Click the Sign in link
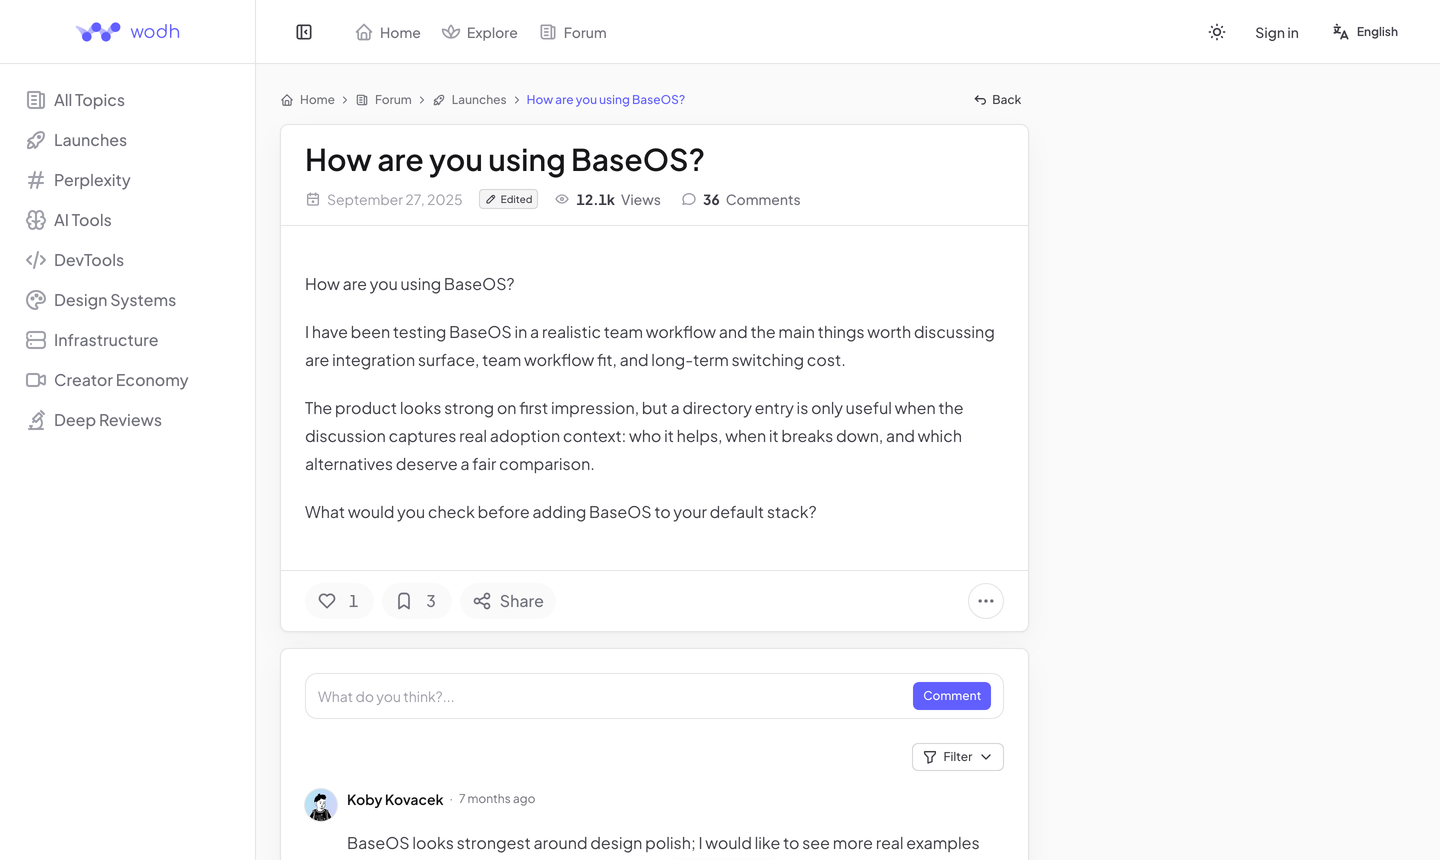Image resolution: width=1440 pixels, height=860 pixels. (1277, 33)
